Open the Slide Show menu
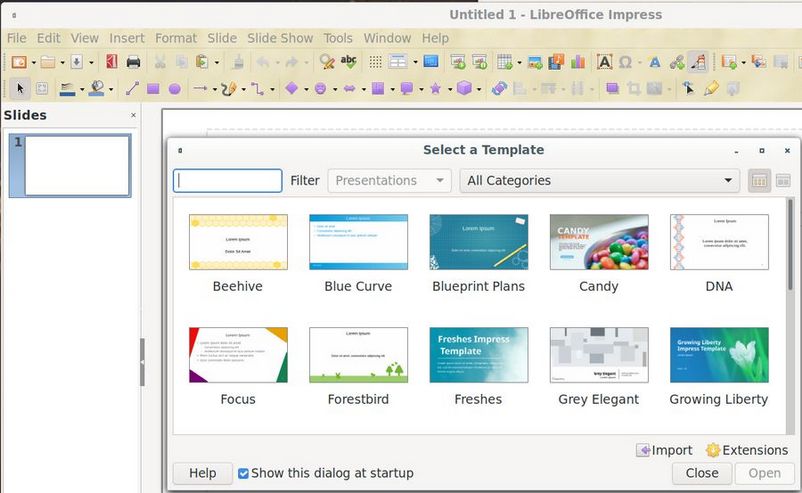This screenshot has height=493, width=802. 280,38
